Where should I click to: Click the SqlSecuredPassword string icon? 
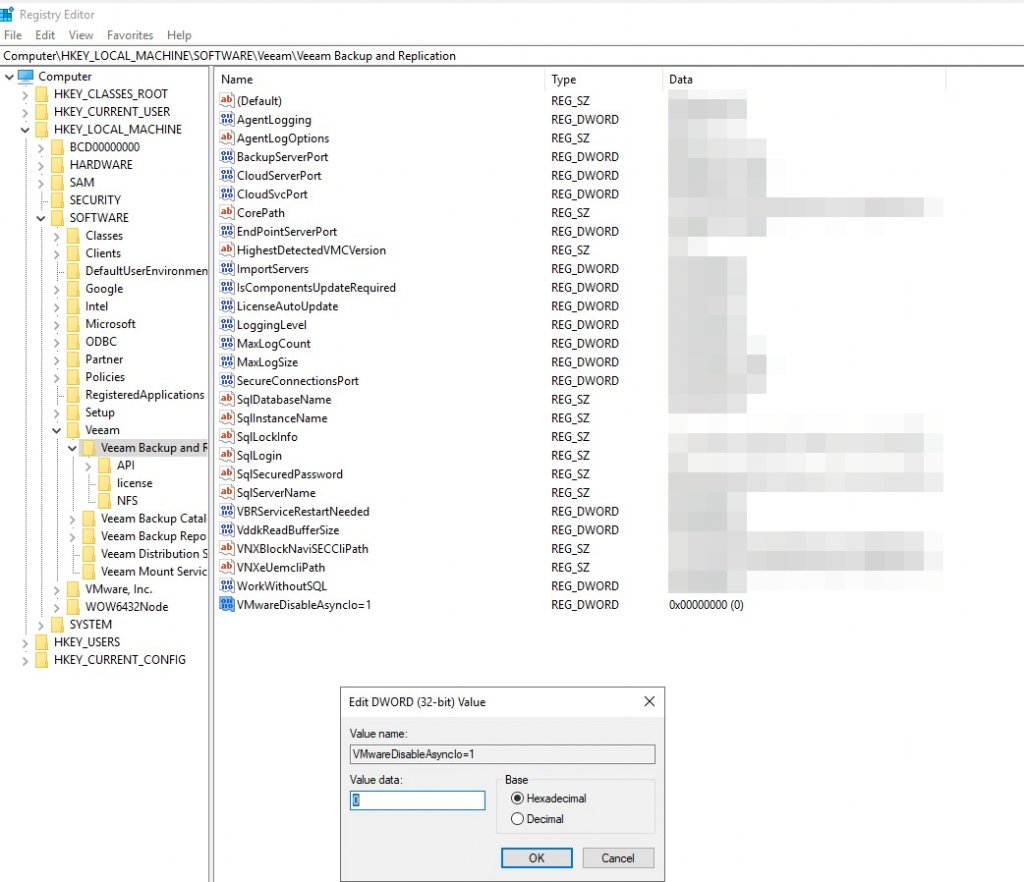pos(227,473)
